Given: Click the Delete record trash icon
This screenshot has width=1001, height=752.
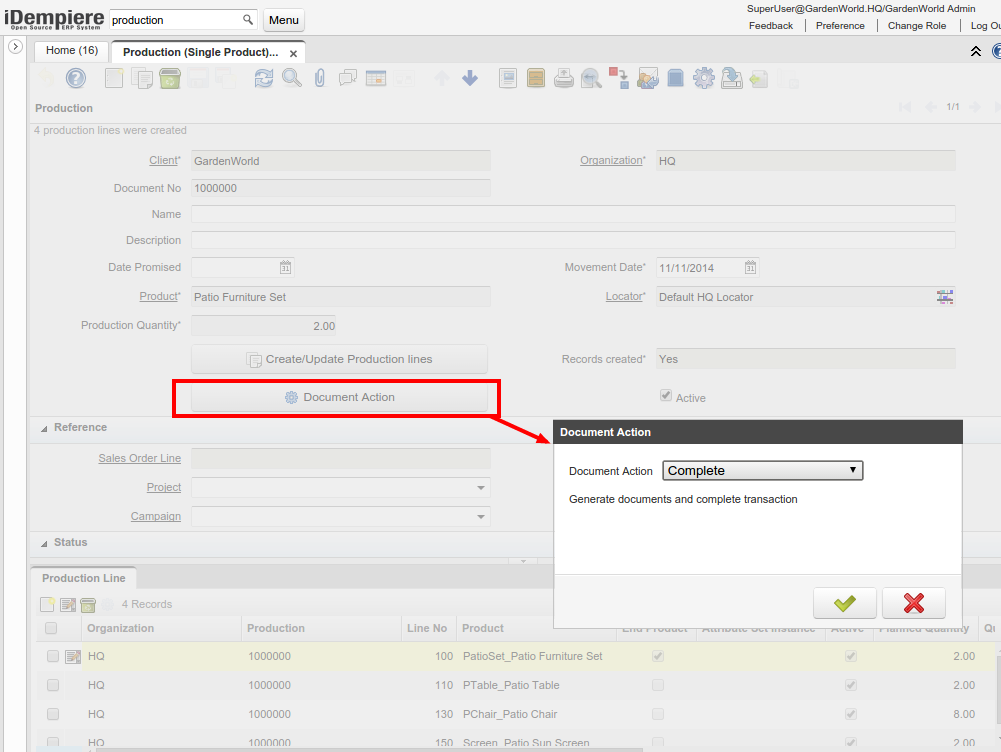Looking at the screenshot, I should tap(170, 78).
